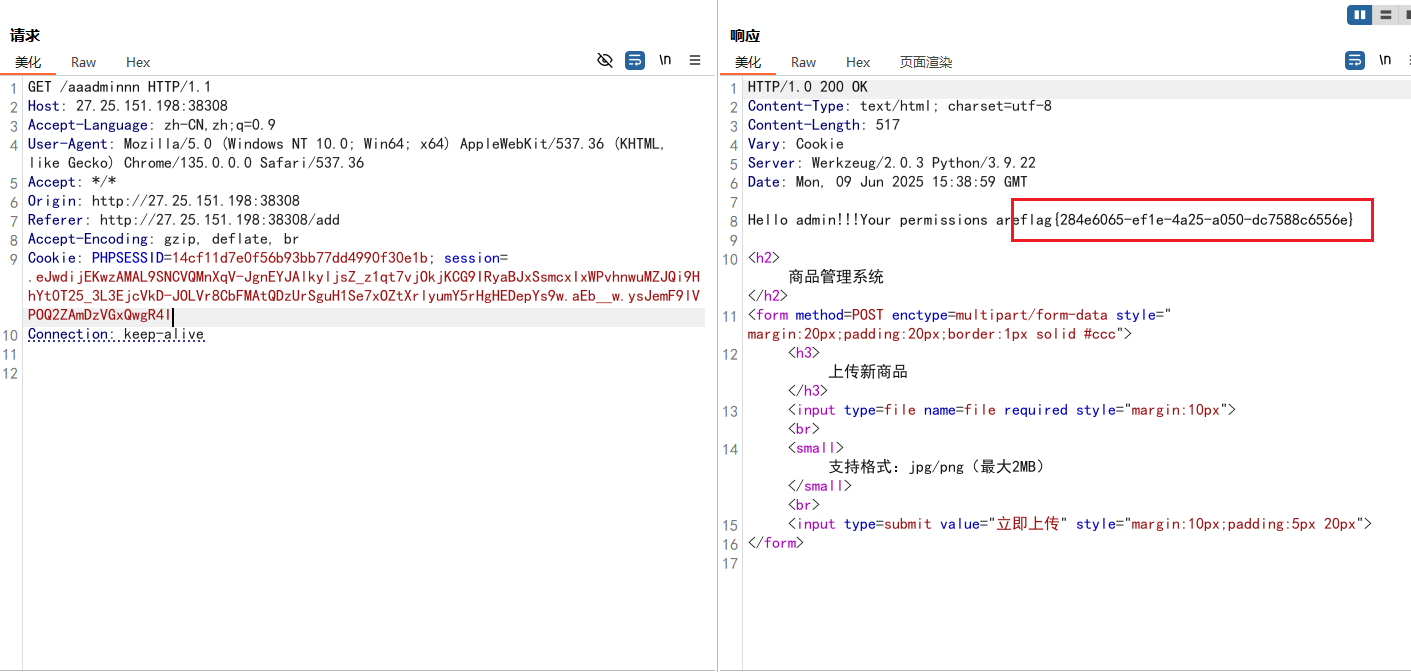The height and width of the screenshot is (672, 1411).
Task: Click the closing </form> tag
Action: click(x=776, y=543)
